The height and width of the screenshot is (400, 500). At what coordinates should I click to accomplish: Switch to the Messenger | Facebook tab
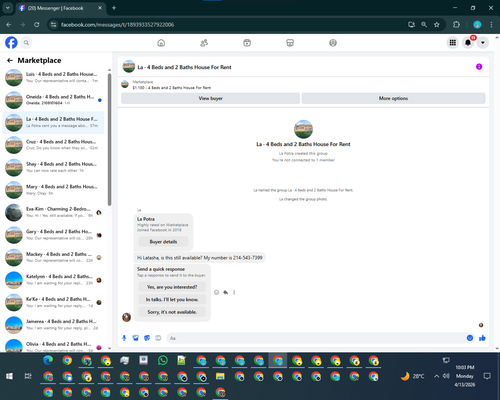(x=60, y=8)
